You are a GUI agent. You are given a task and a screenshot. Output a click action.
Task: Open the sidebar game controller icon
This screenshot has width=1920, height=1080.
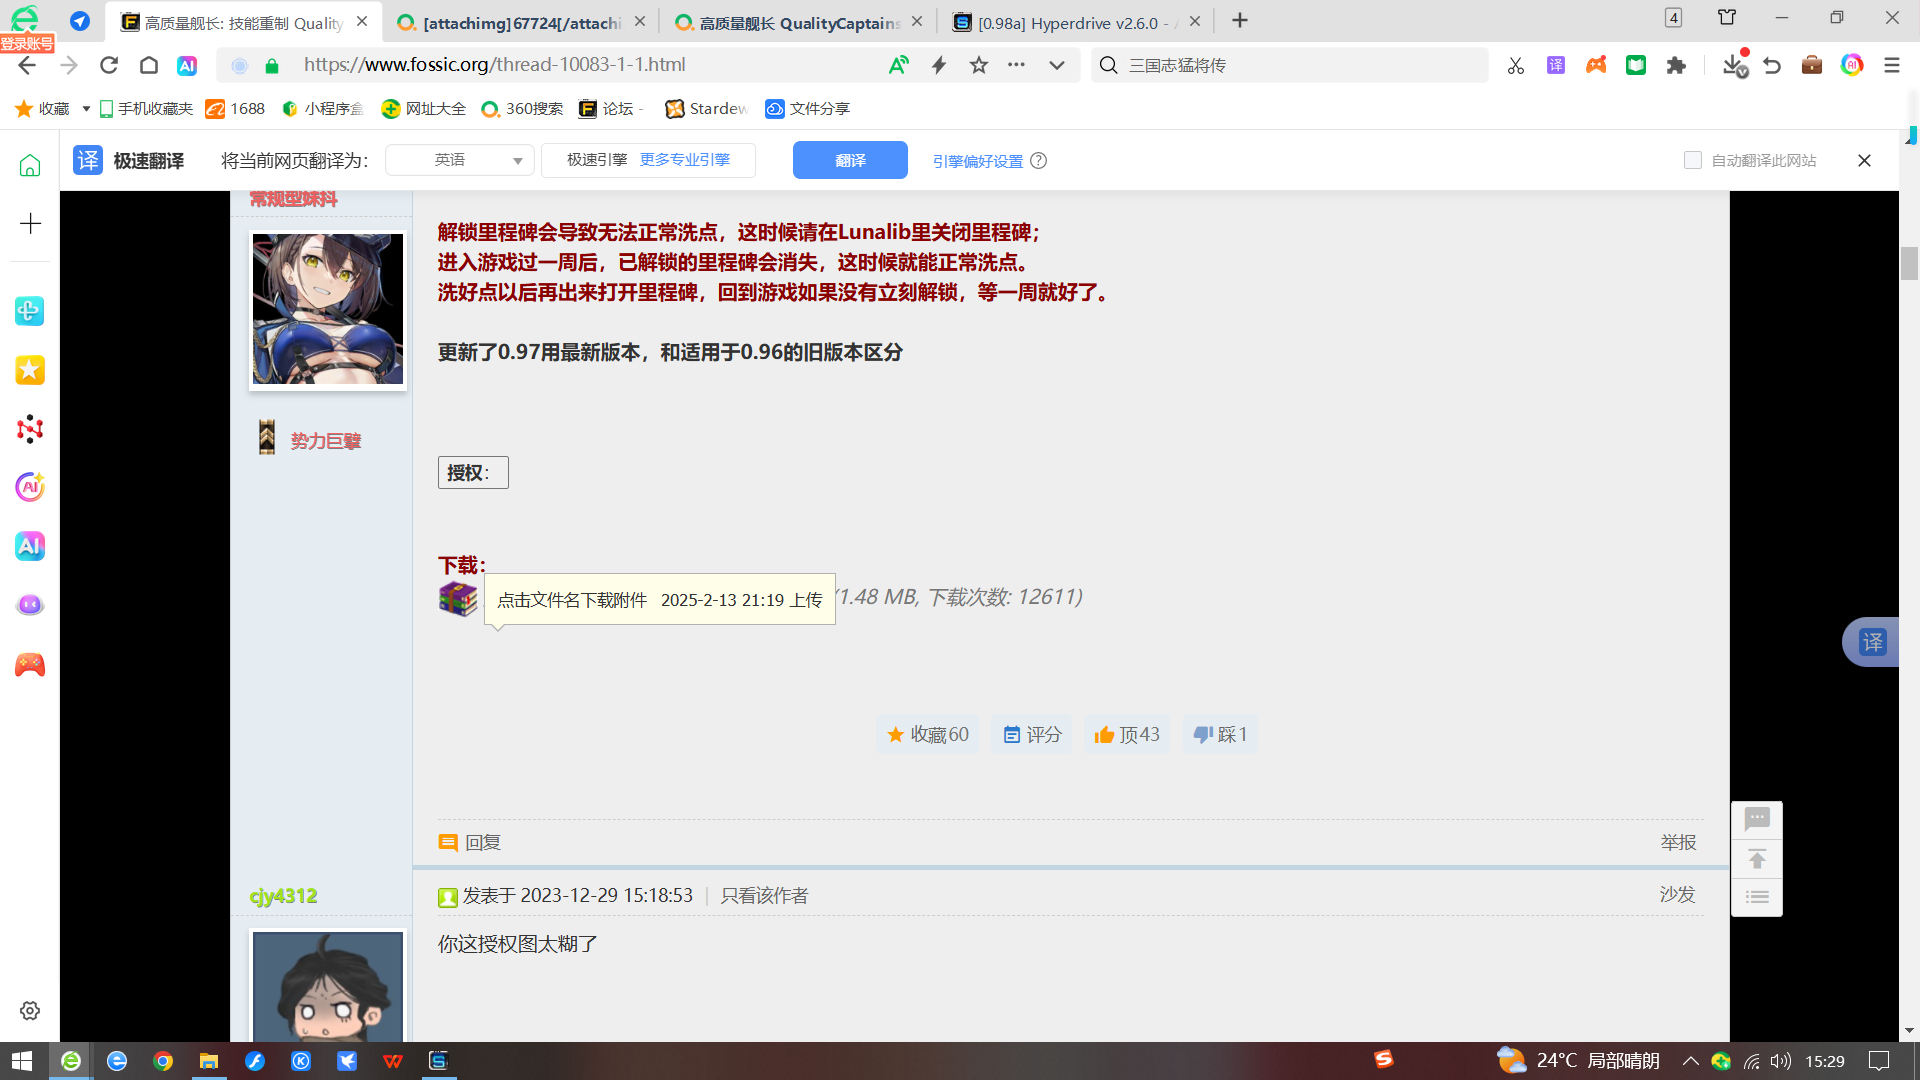pos(30,665)
